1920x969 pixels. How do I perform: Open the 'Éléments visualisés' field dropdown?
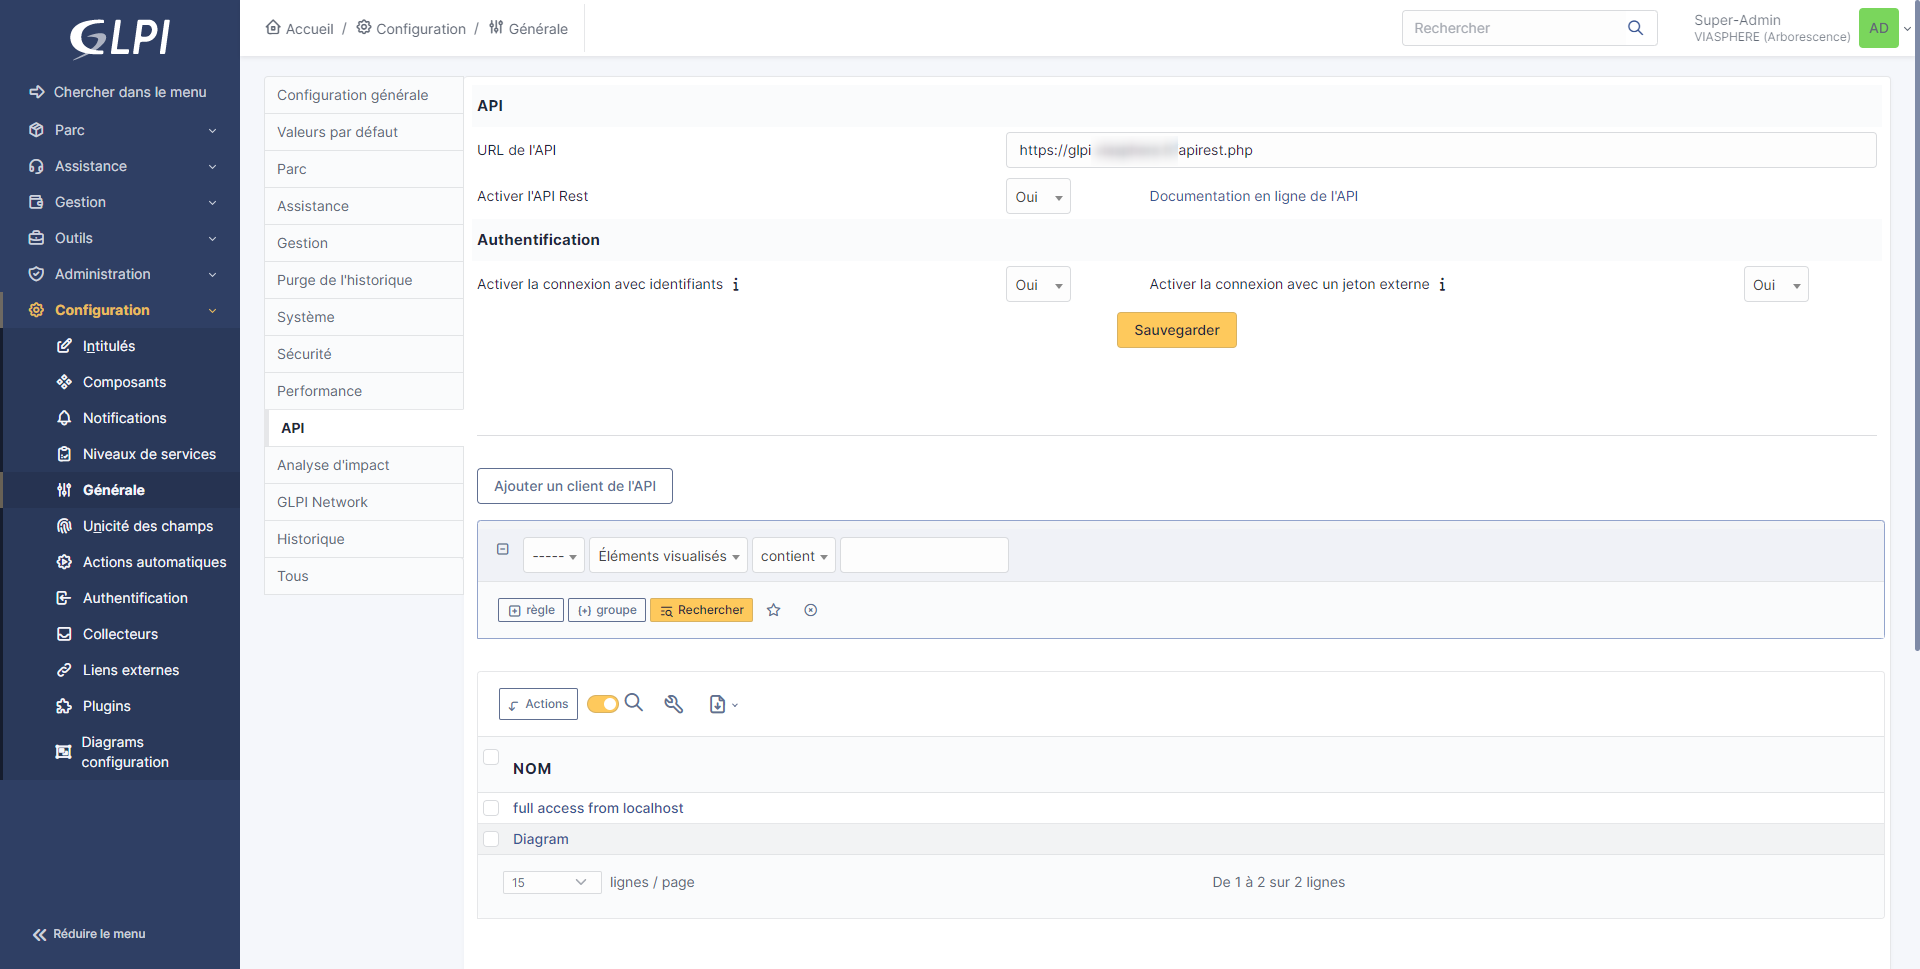(667, 555)
